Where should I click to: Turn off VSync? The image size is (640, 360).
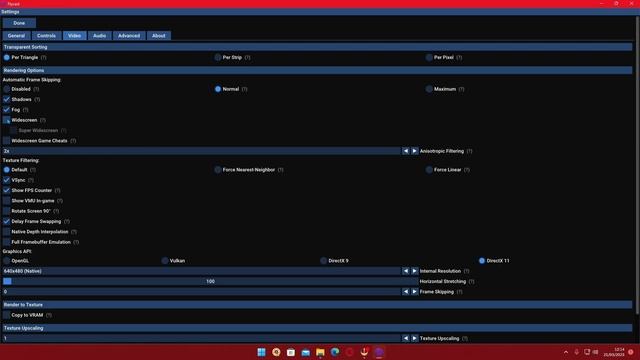click(x=7, y=180)
